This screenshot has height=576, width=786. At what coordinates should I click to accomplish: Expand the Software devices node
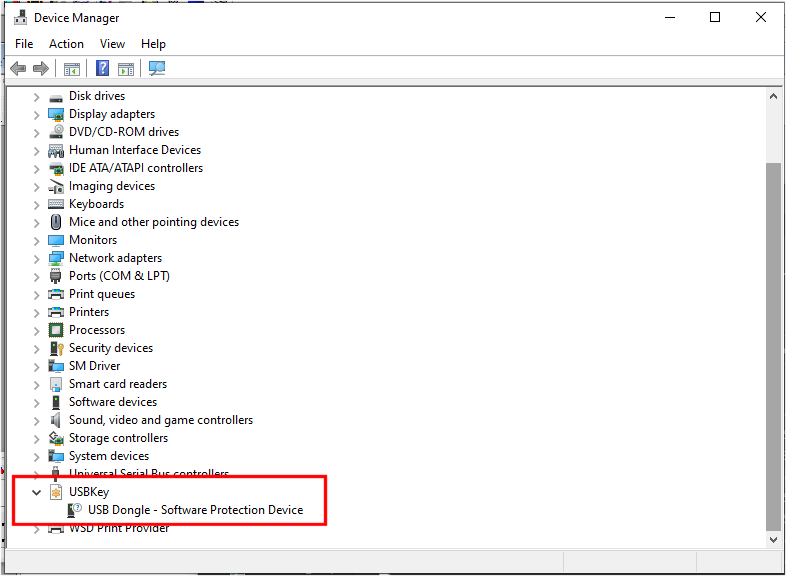36,403
